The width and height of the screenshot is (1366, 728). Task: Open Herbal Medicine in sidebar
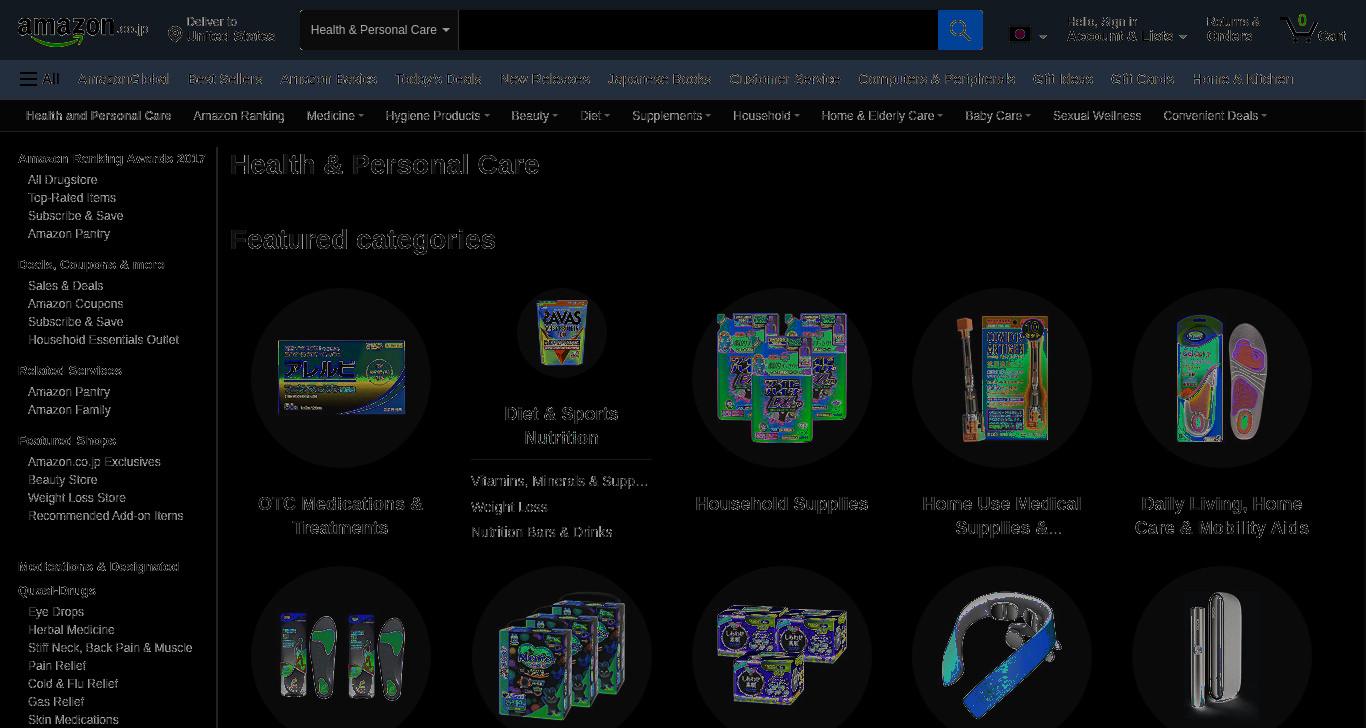coord(71,630)
